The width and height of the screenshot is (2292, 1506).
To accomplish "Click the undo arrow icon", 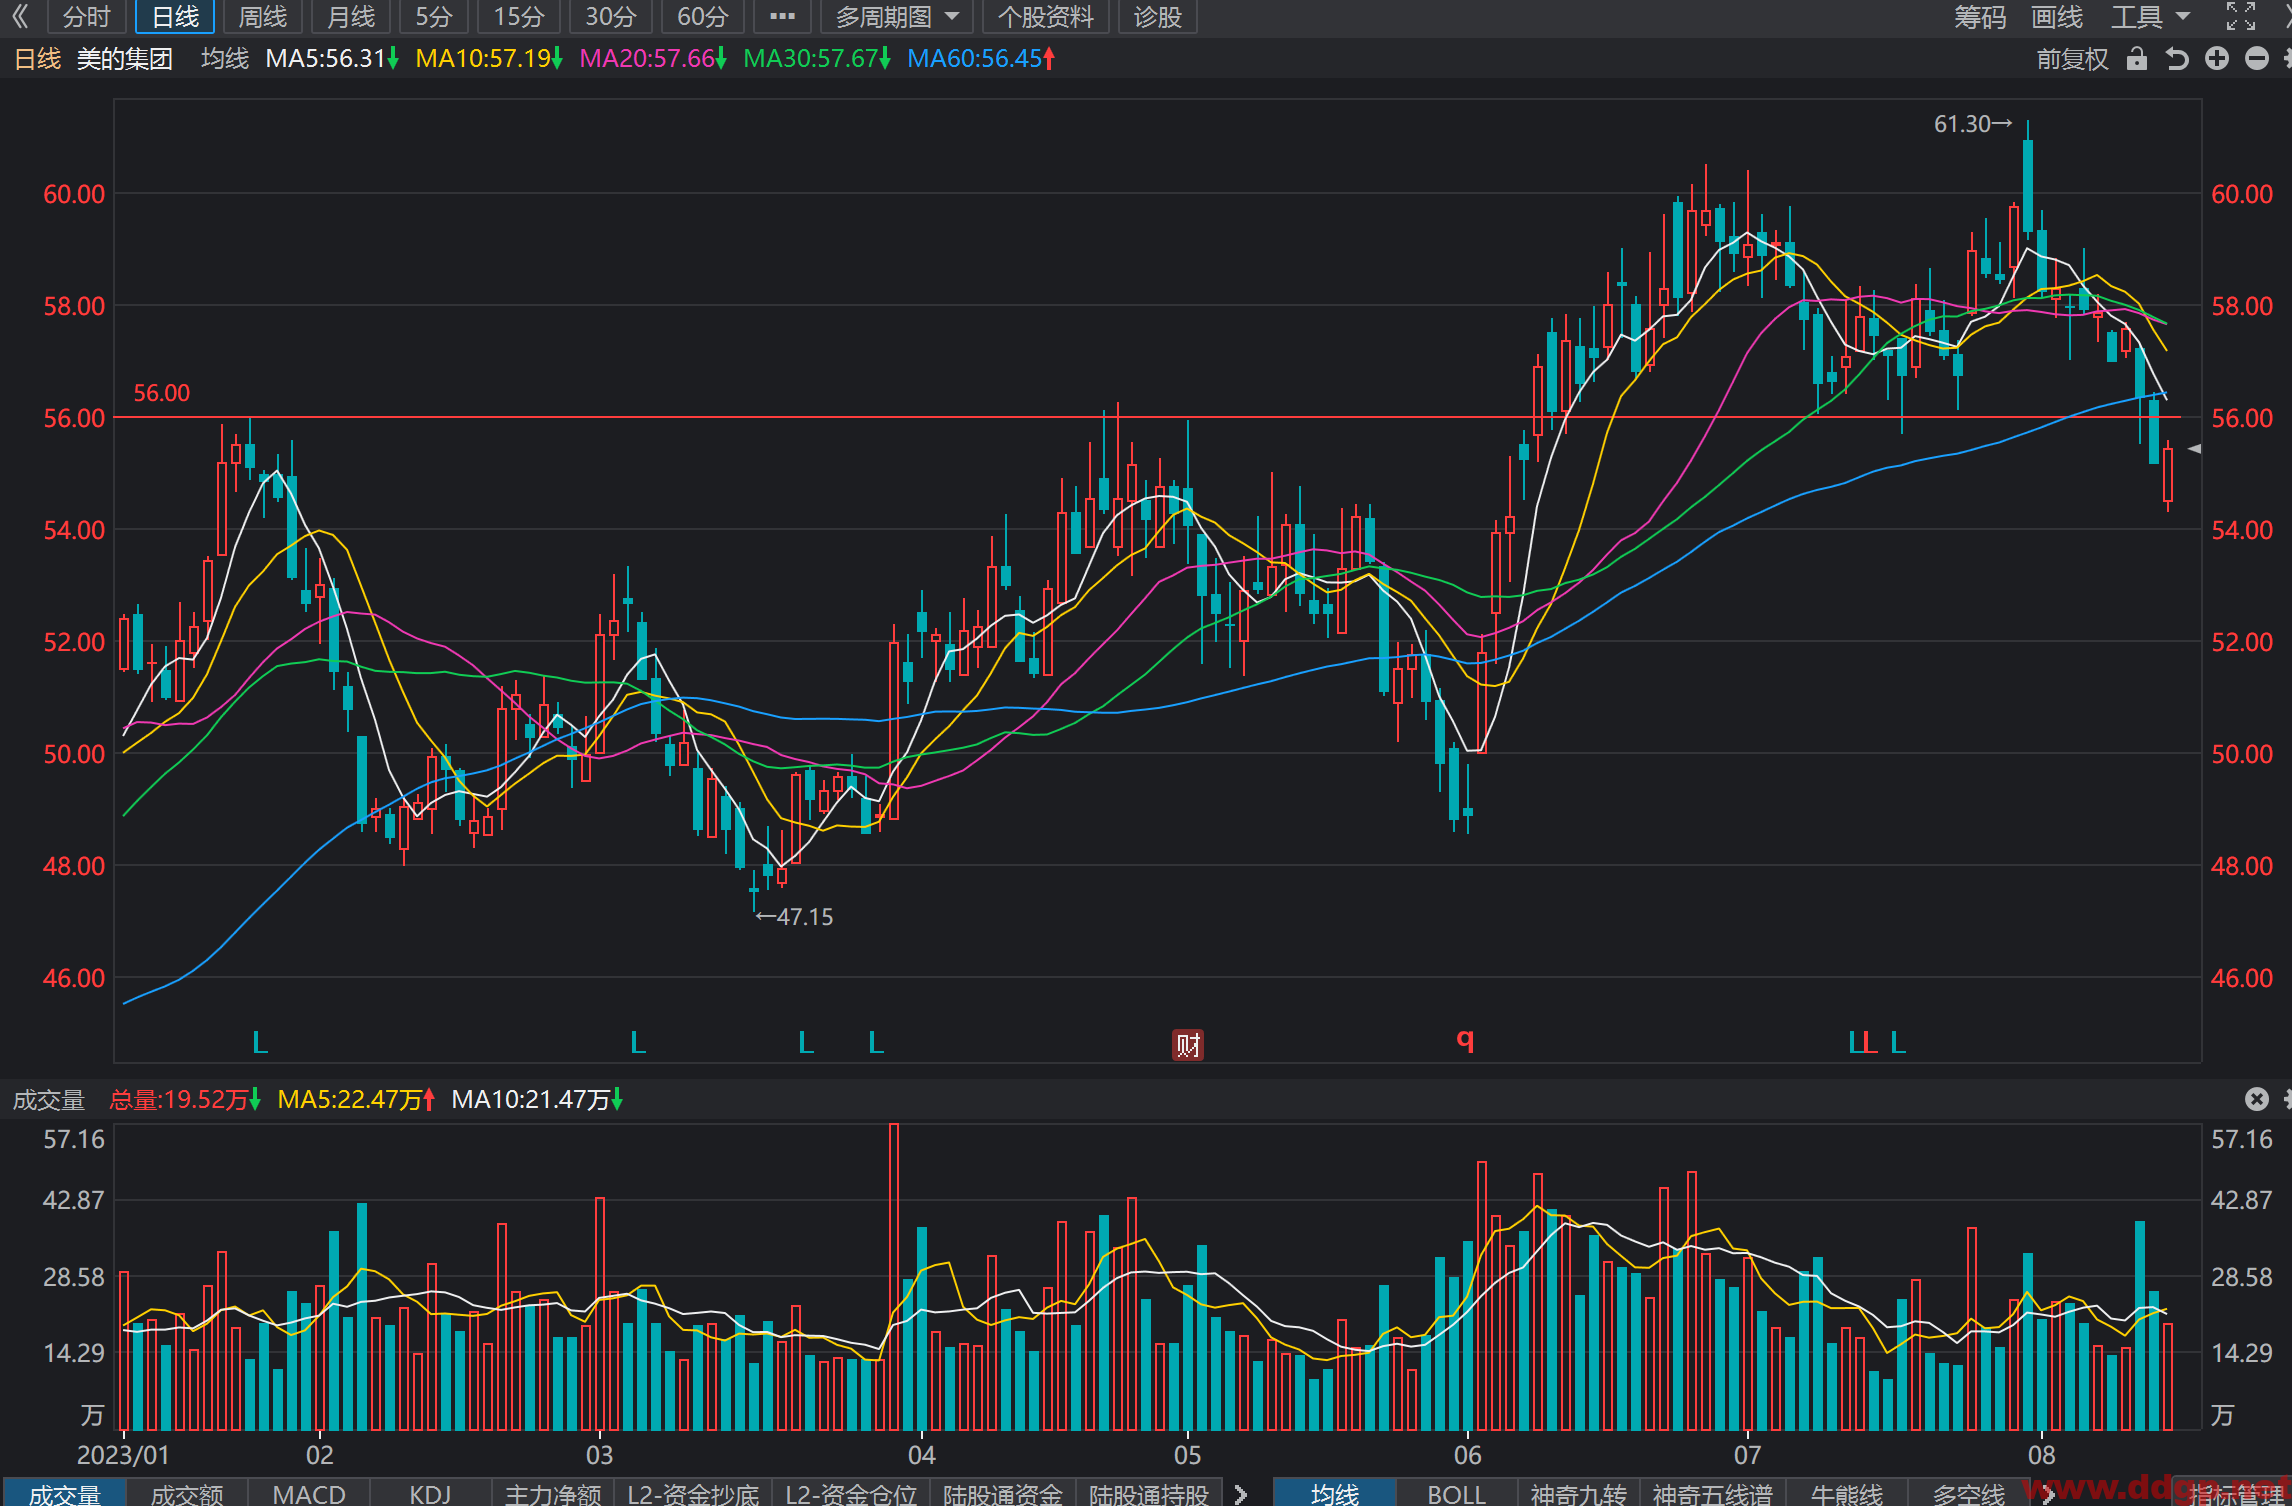I will (x=2177, y=59).
